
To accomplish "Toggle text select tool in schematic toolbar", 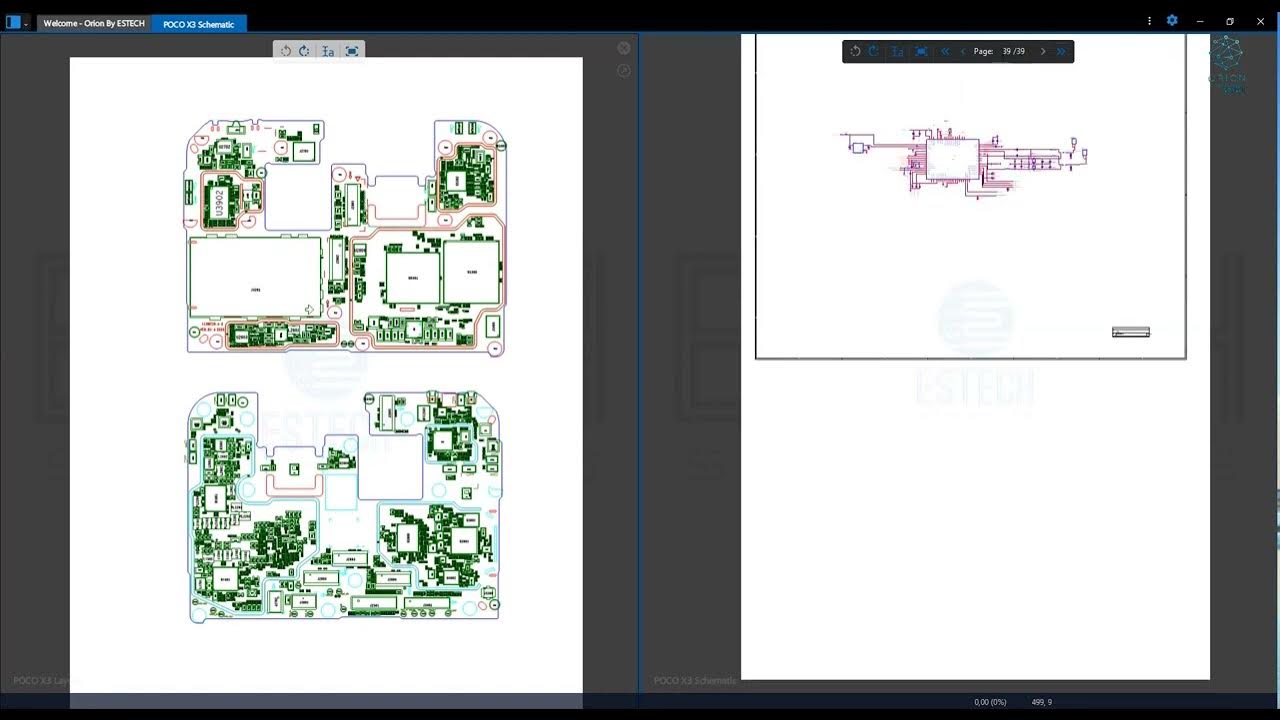I will click(x=897, y=51).
